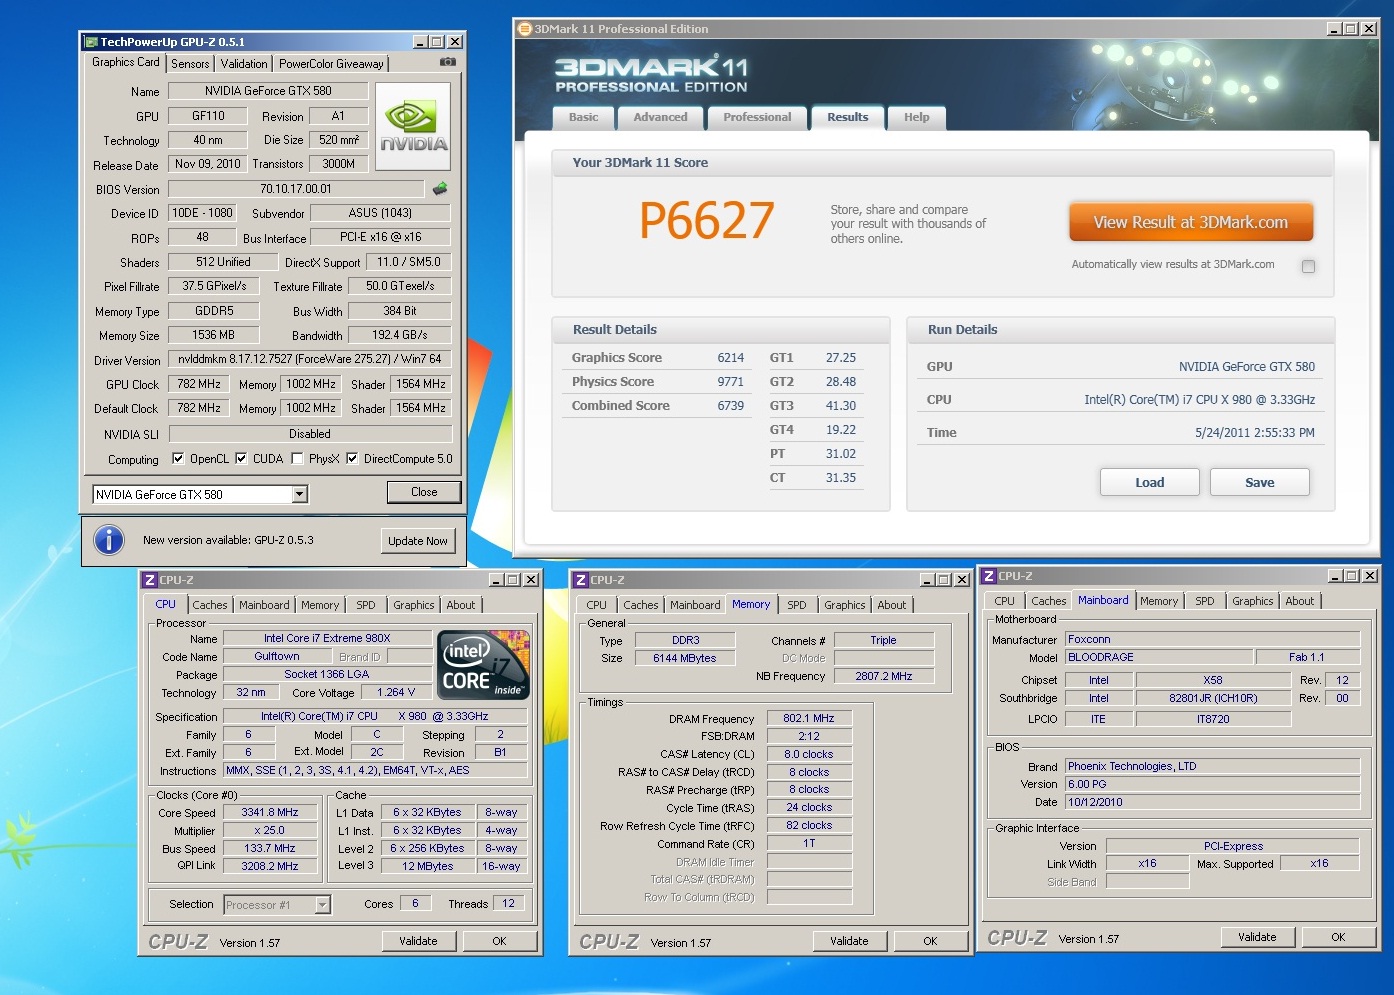Viewport: 1394px width, 995px height.
Task: Open the GPU selection dropdown in GPU-Z
Action: pos(299,494)
